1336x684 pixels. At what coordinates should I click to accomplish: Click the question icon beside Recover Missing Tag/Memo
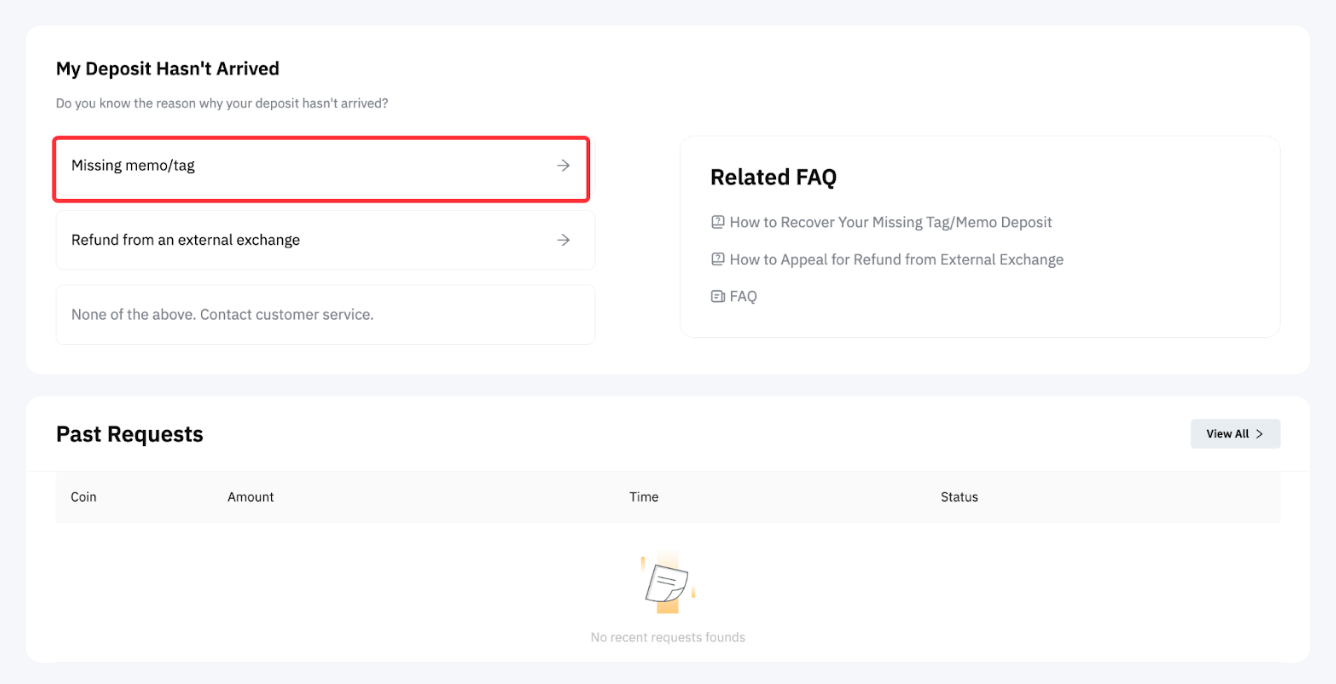click(x=717, y=222)
